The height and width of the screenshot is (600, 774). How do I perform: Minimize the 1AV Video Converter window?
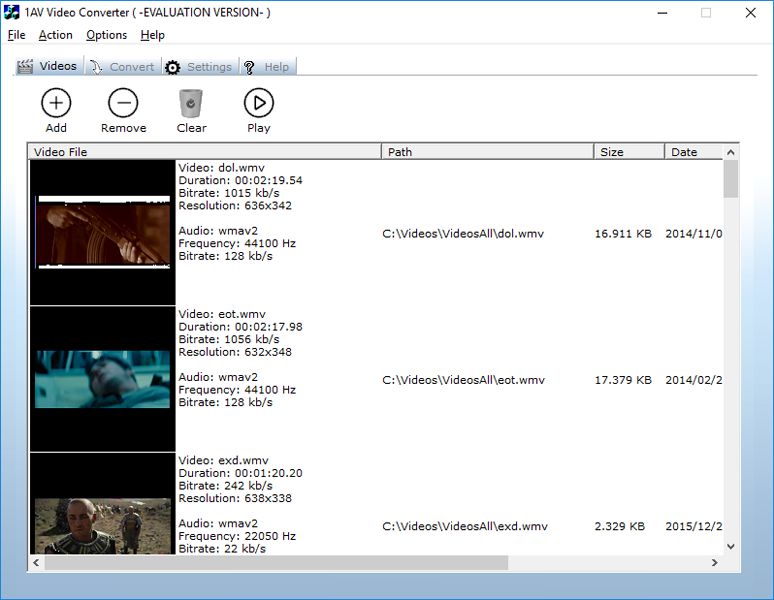tap(662, 13)
